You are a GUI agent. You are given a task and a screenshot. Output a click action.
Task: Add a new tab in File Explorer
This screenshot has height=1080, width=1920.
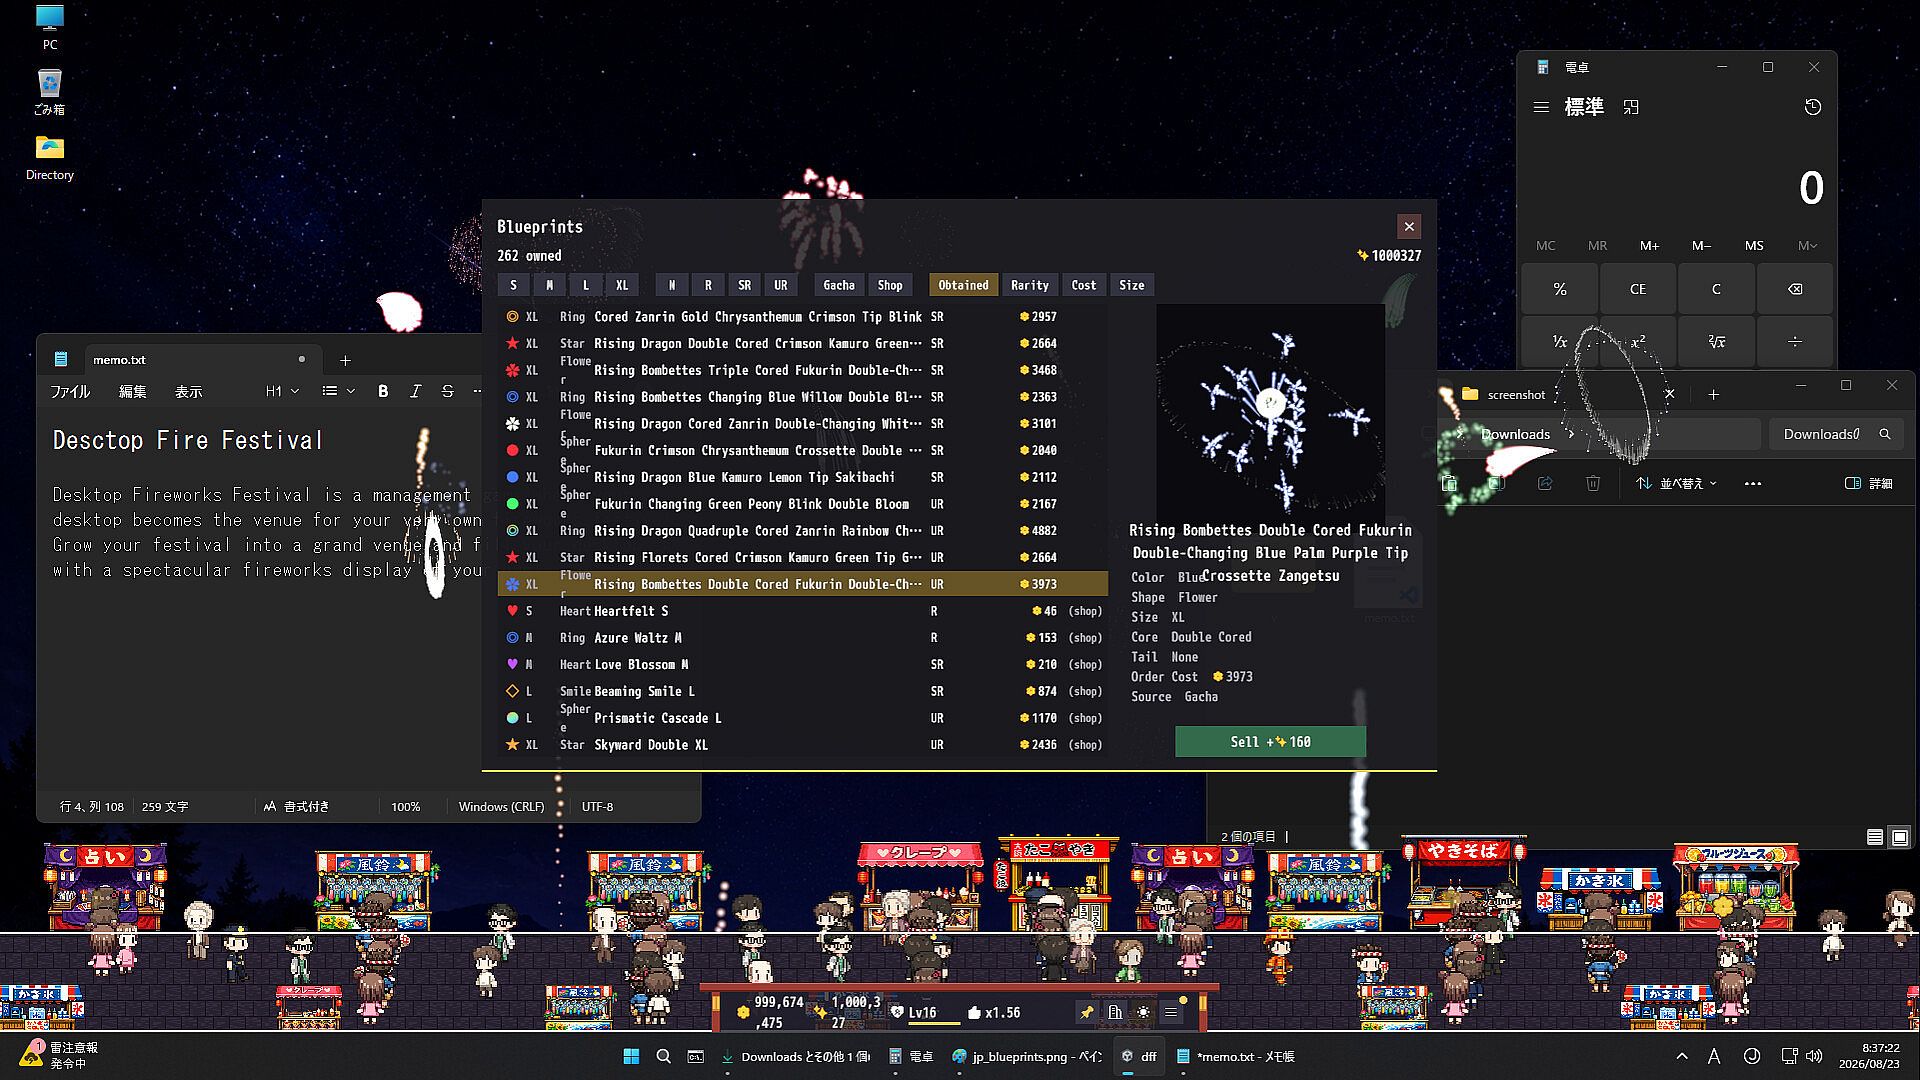pyautogui.click(x=1713, y=395)
